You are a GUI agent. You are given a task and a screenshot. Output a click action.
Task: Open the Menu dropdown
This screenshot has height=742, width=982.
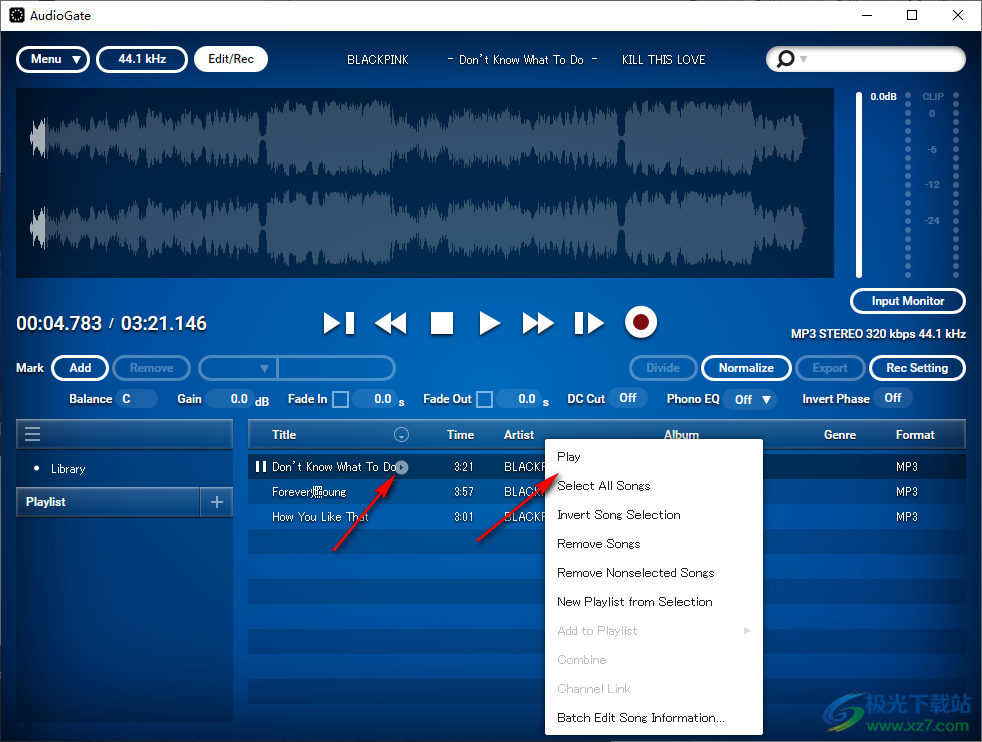click(52, 59)
